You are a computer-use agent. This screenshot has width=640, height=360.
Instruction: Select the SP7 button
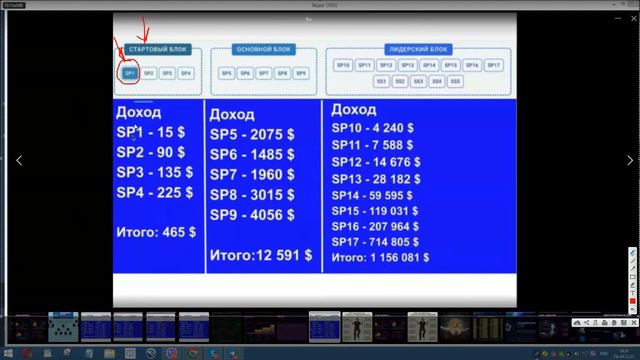click(x=264, y=73)
